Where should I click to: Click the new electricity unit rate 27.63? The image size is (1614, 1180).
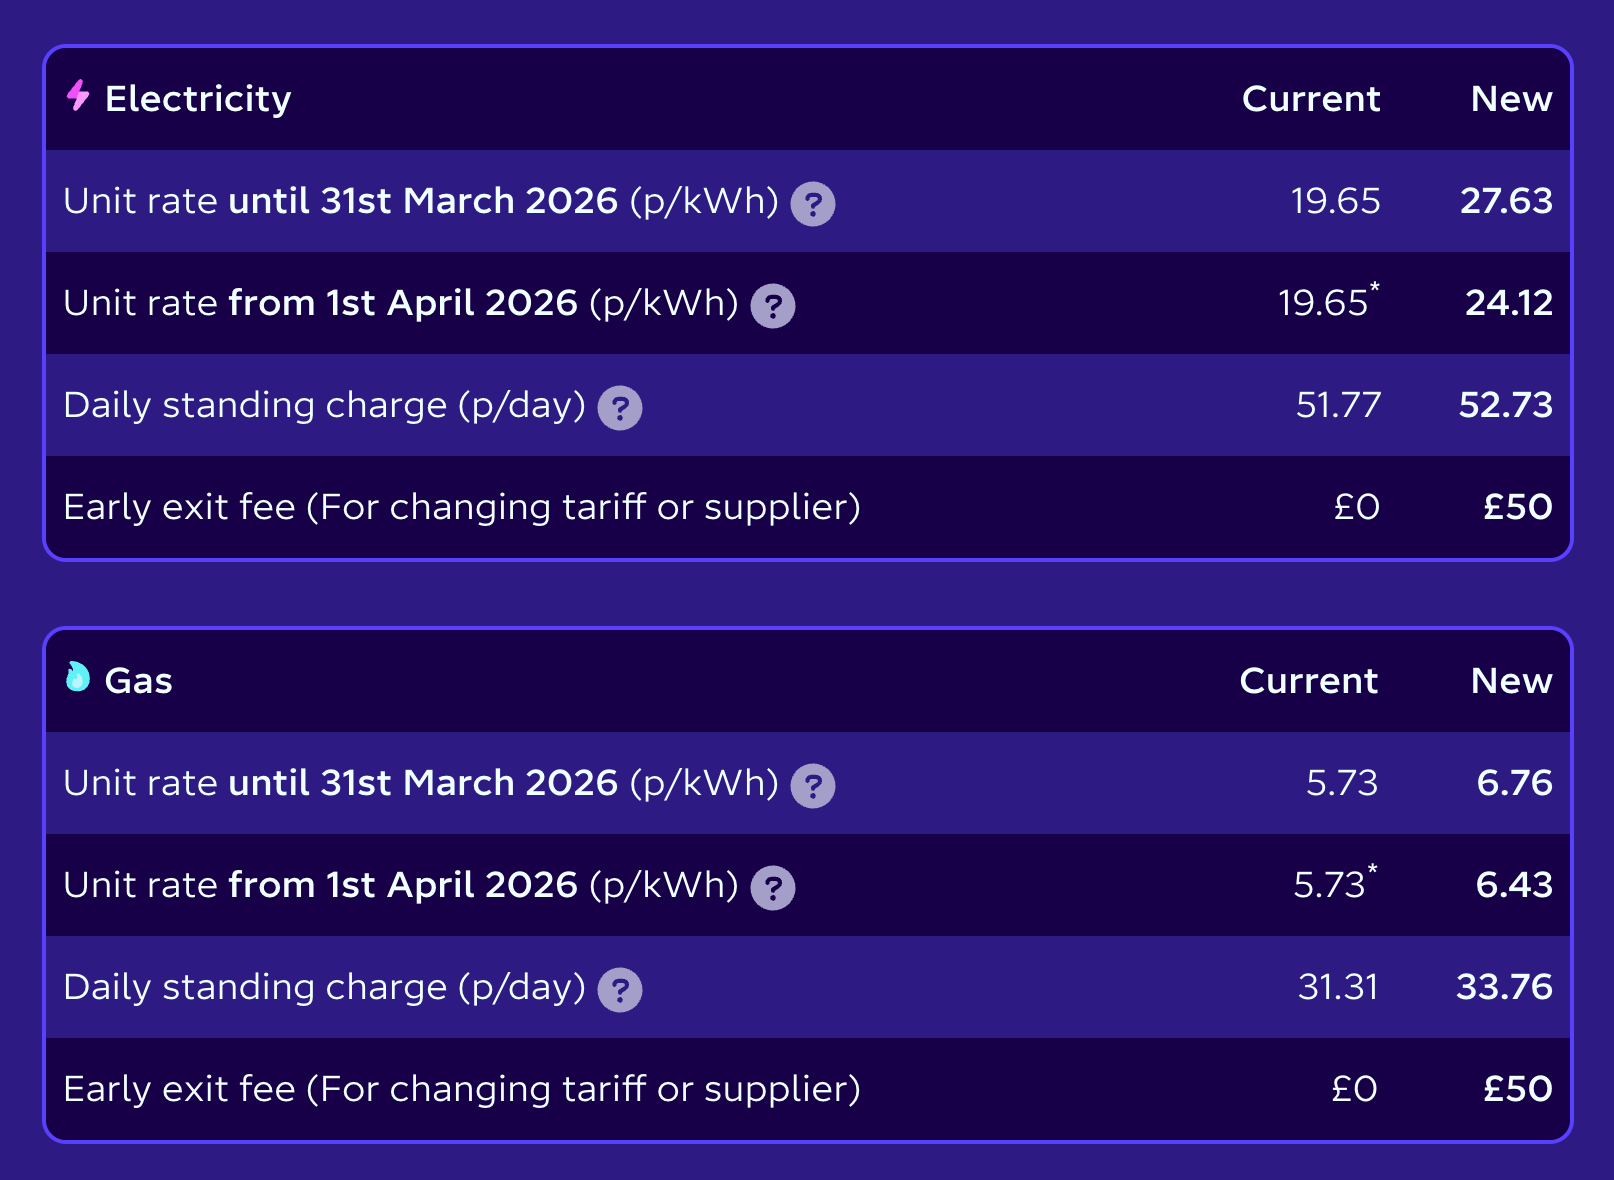[x=1506, y=201]
